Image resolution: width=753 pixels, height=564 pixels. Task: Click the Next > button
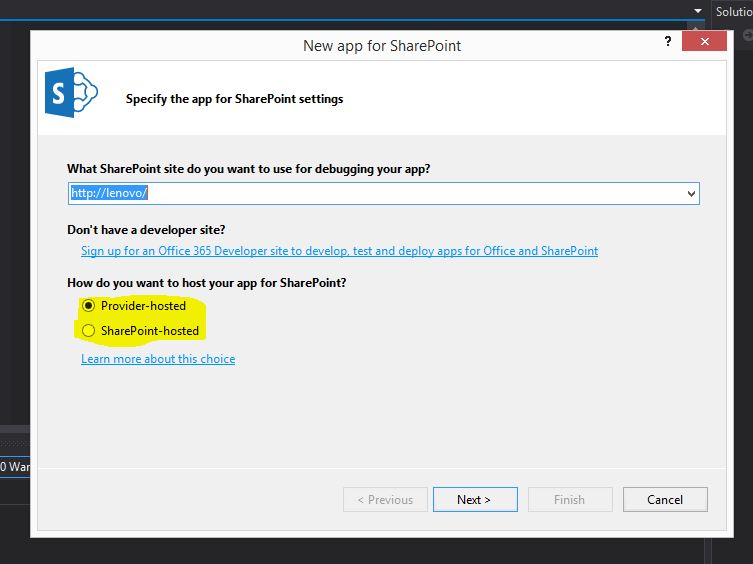[x=475, y=500]
